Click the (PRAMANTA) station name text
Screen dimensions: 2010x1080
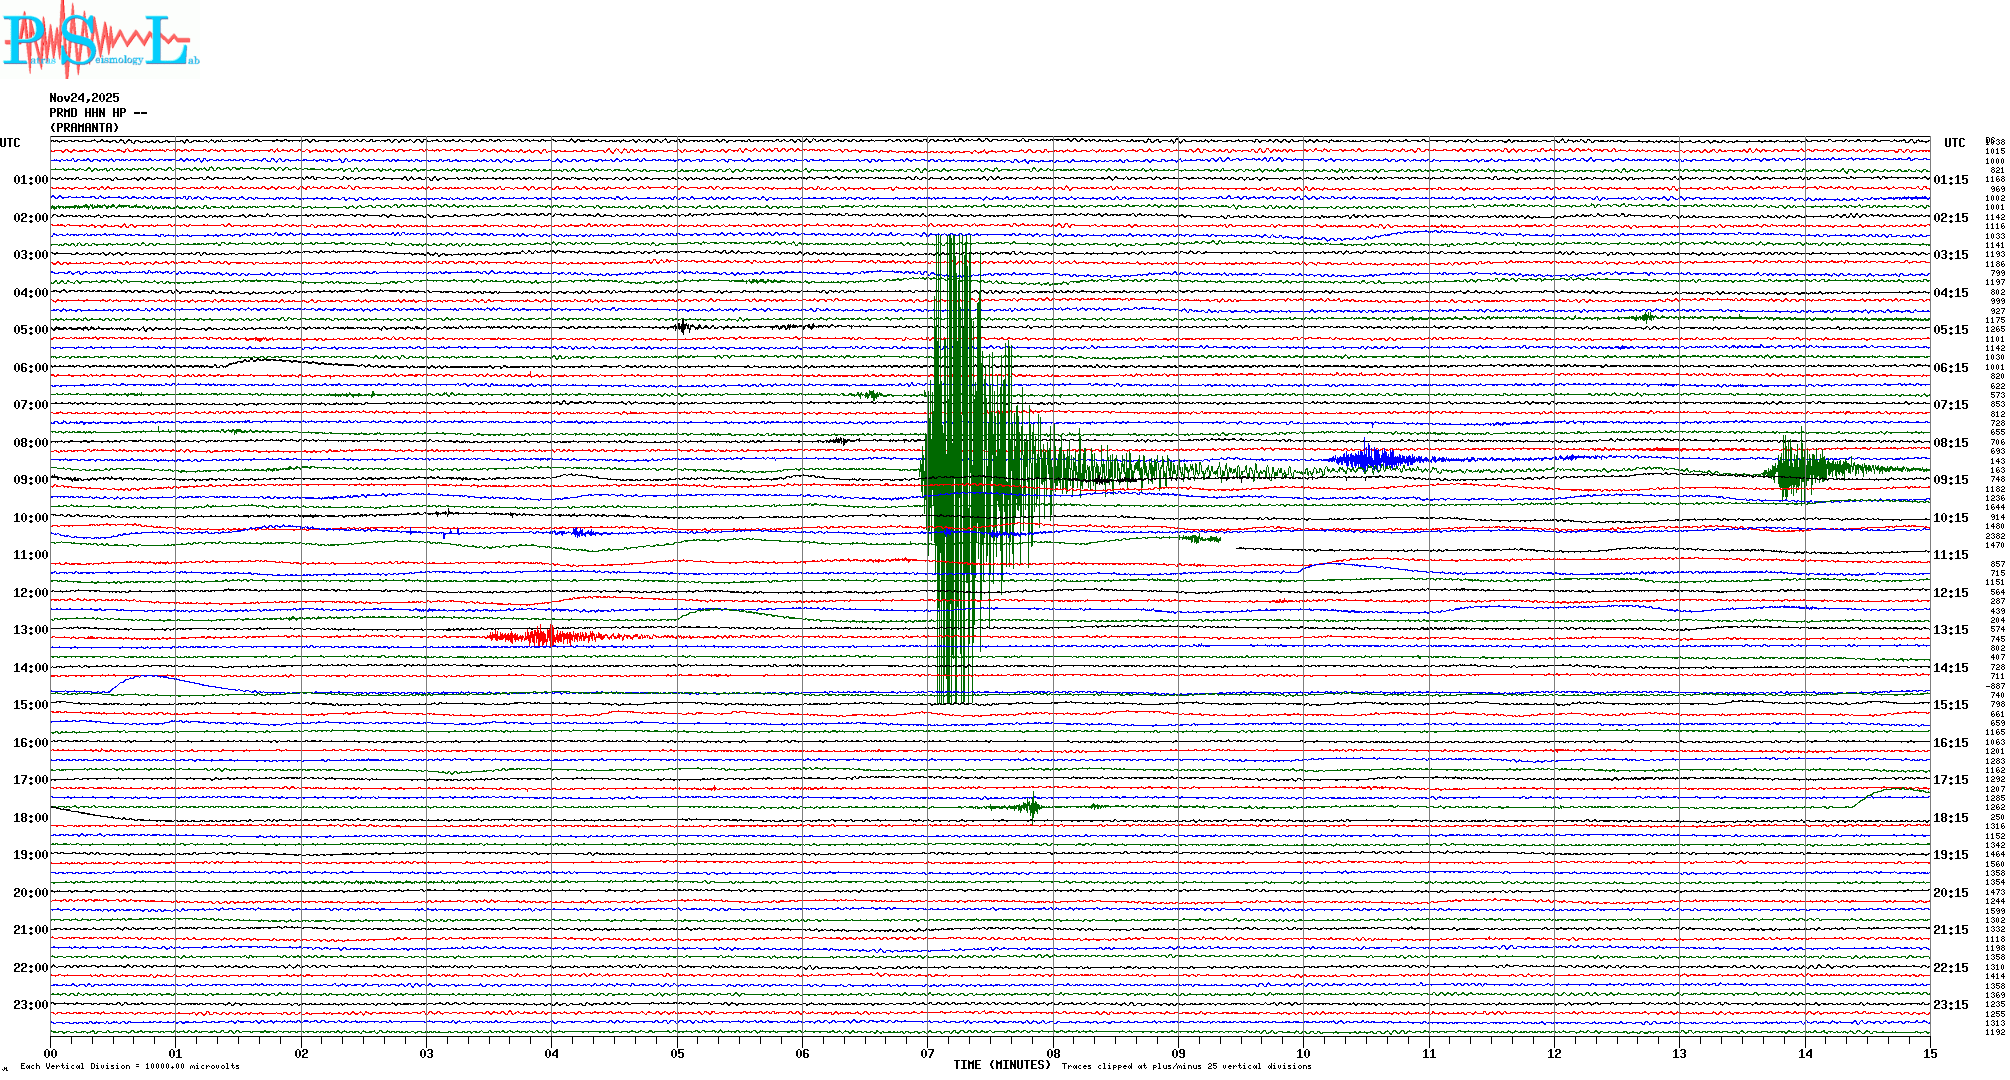pos(84,128)
